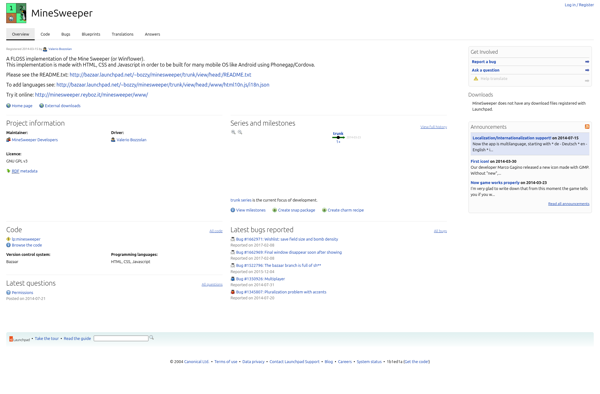Click the MineSweeper project logo icon
Image resolution: width=600 pixels, height=394 pixels.
tap(16, 13)
